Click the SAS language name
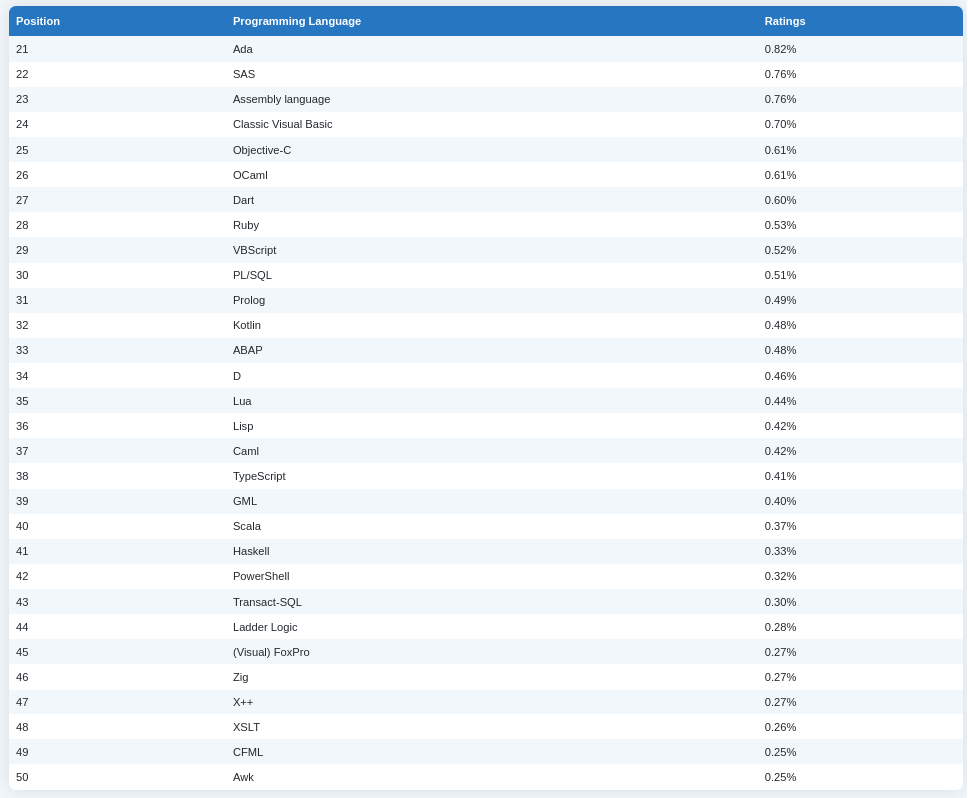The width and height of the screenshot is (968, 798). (x=244, y=74)
